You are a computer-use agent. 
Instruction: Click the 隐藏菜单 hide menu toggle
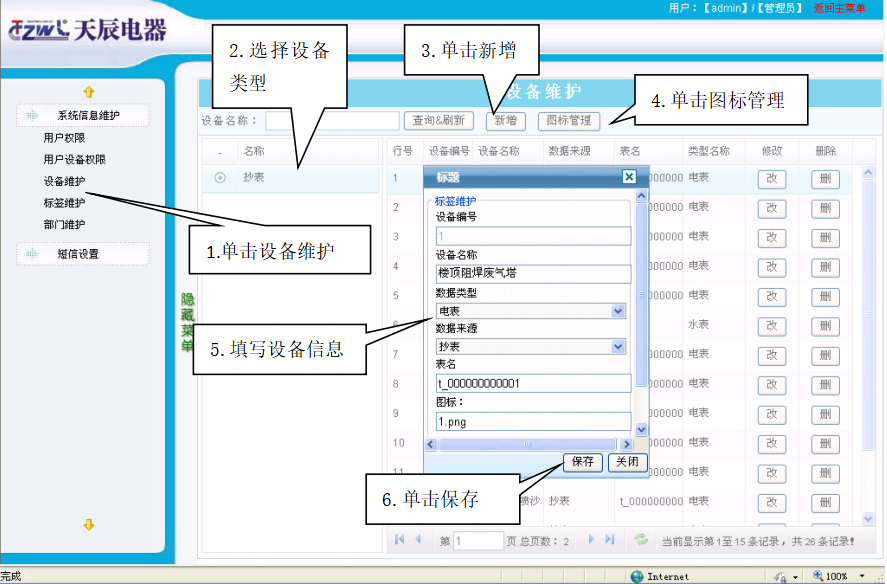pos(187,322)
